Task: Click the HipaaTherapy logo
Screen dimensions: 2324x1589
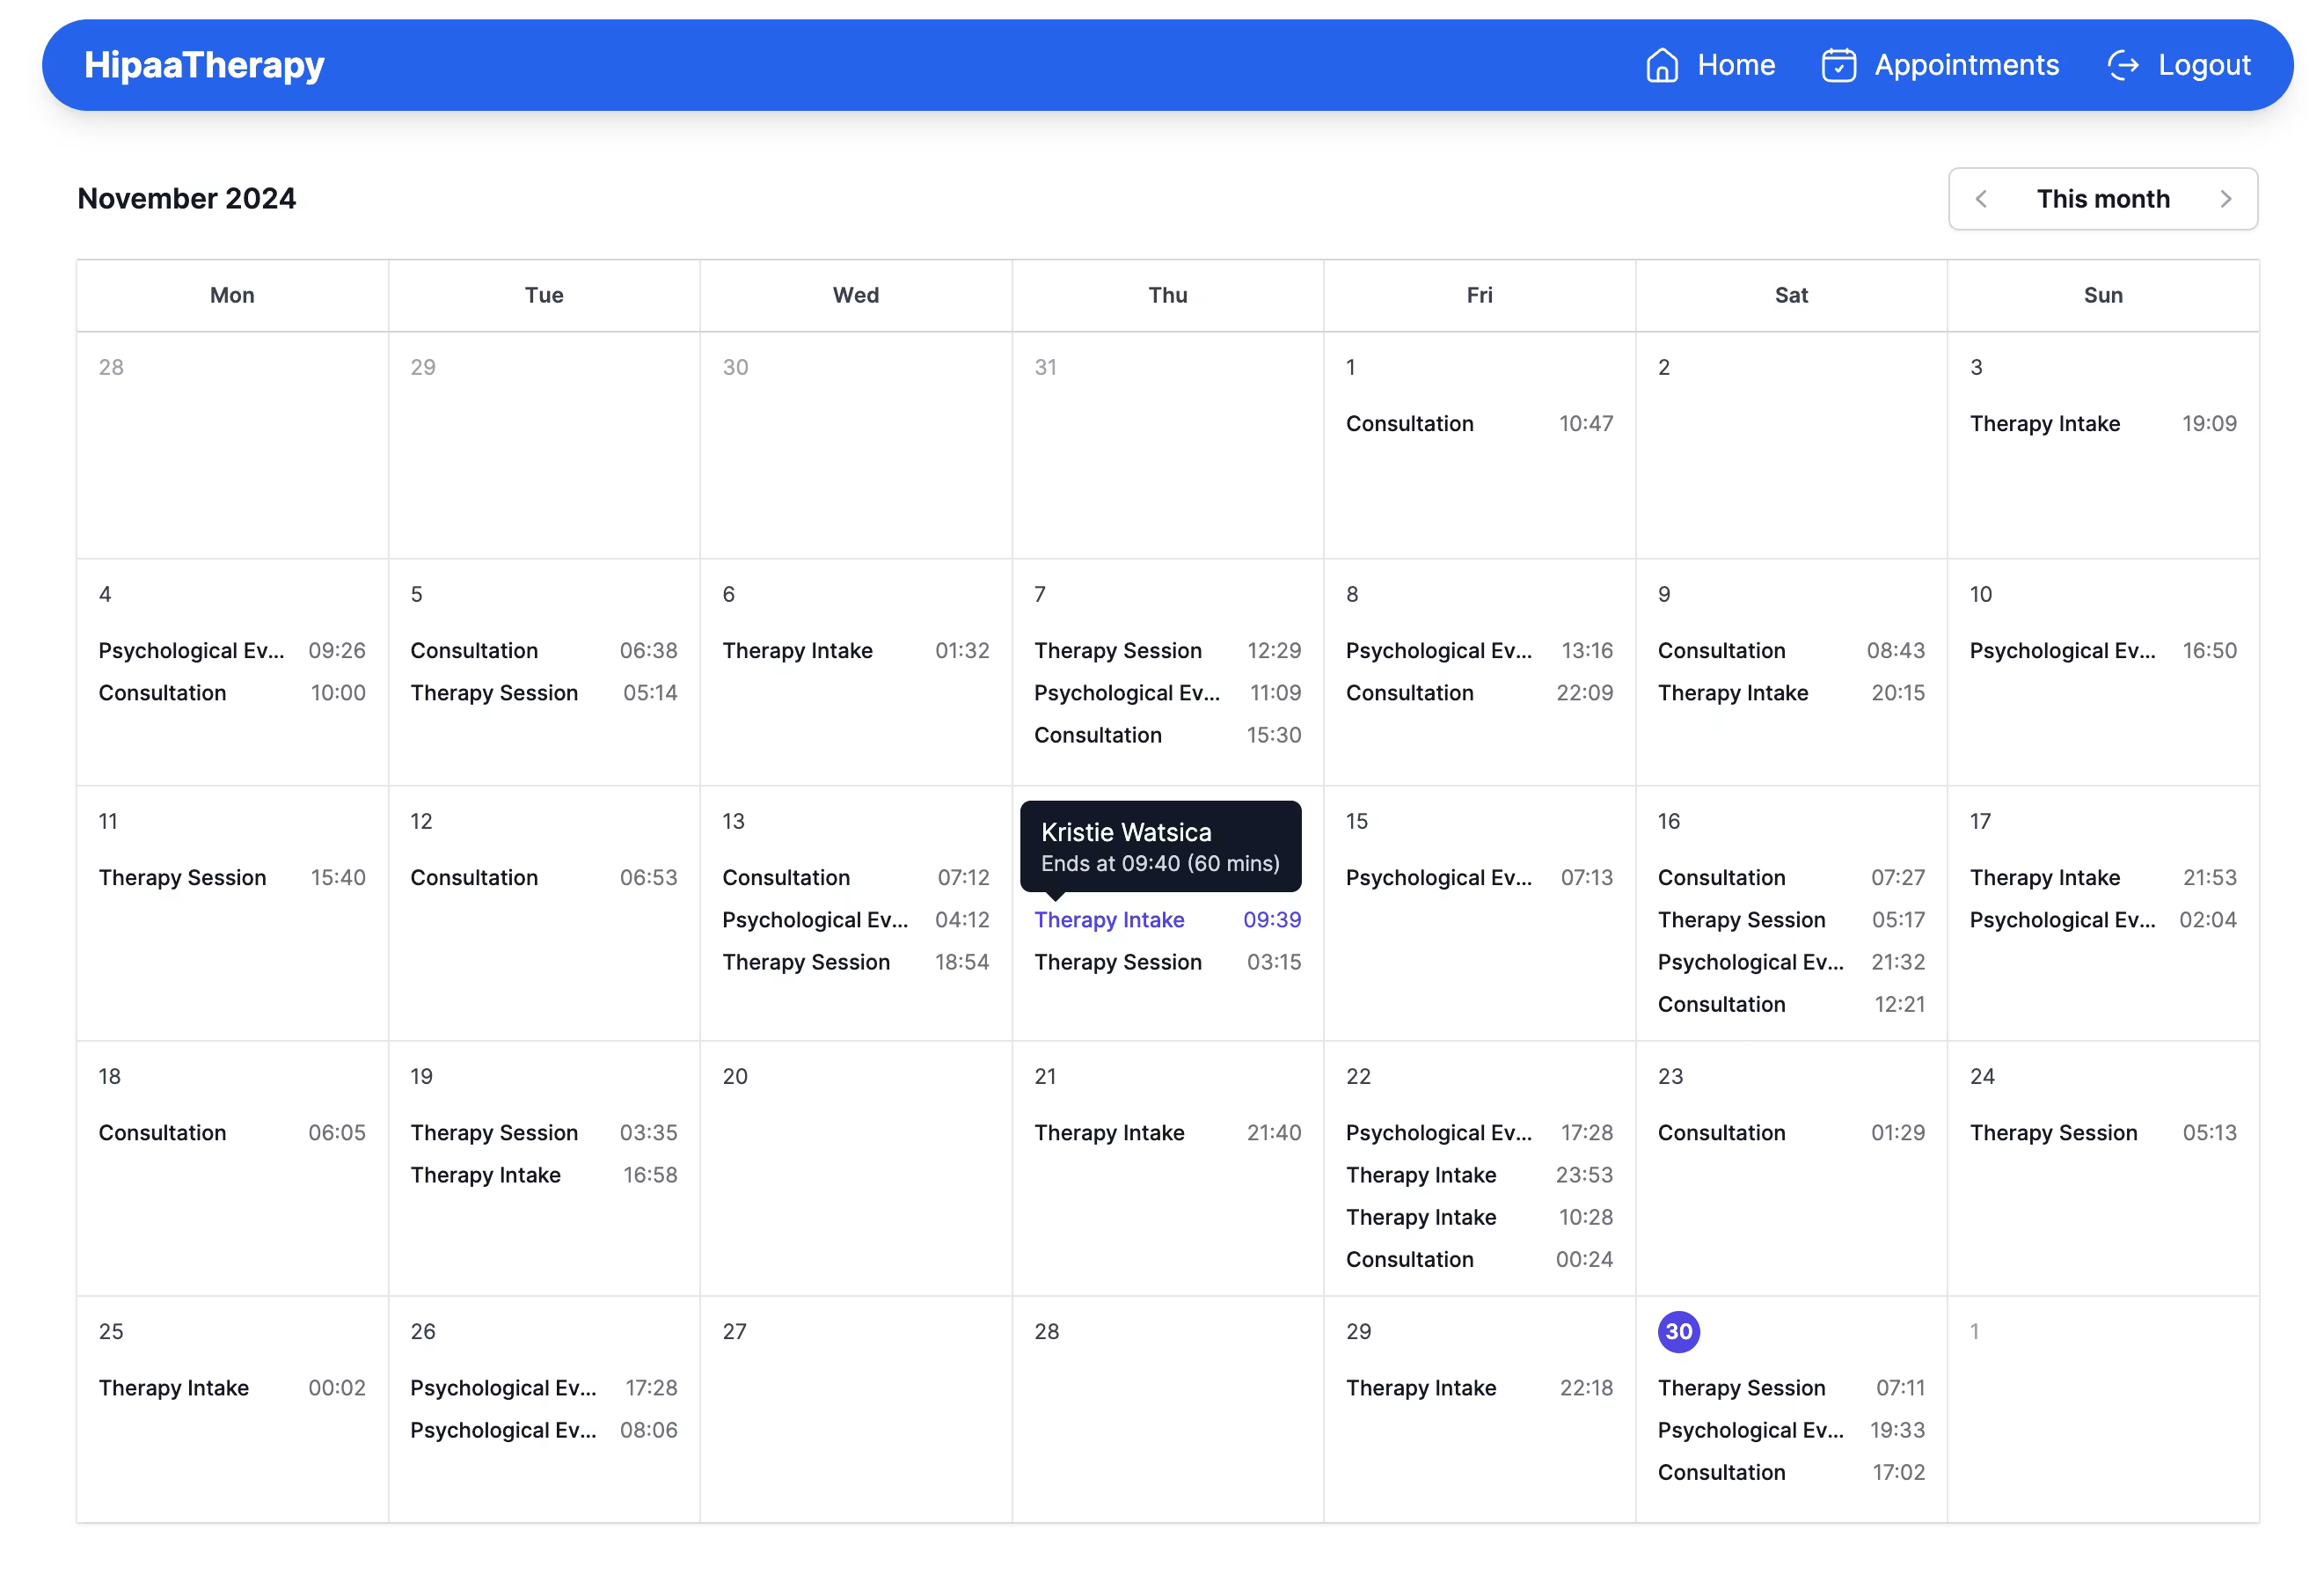Action: click(x=203, y=64)
